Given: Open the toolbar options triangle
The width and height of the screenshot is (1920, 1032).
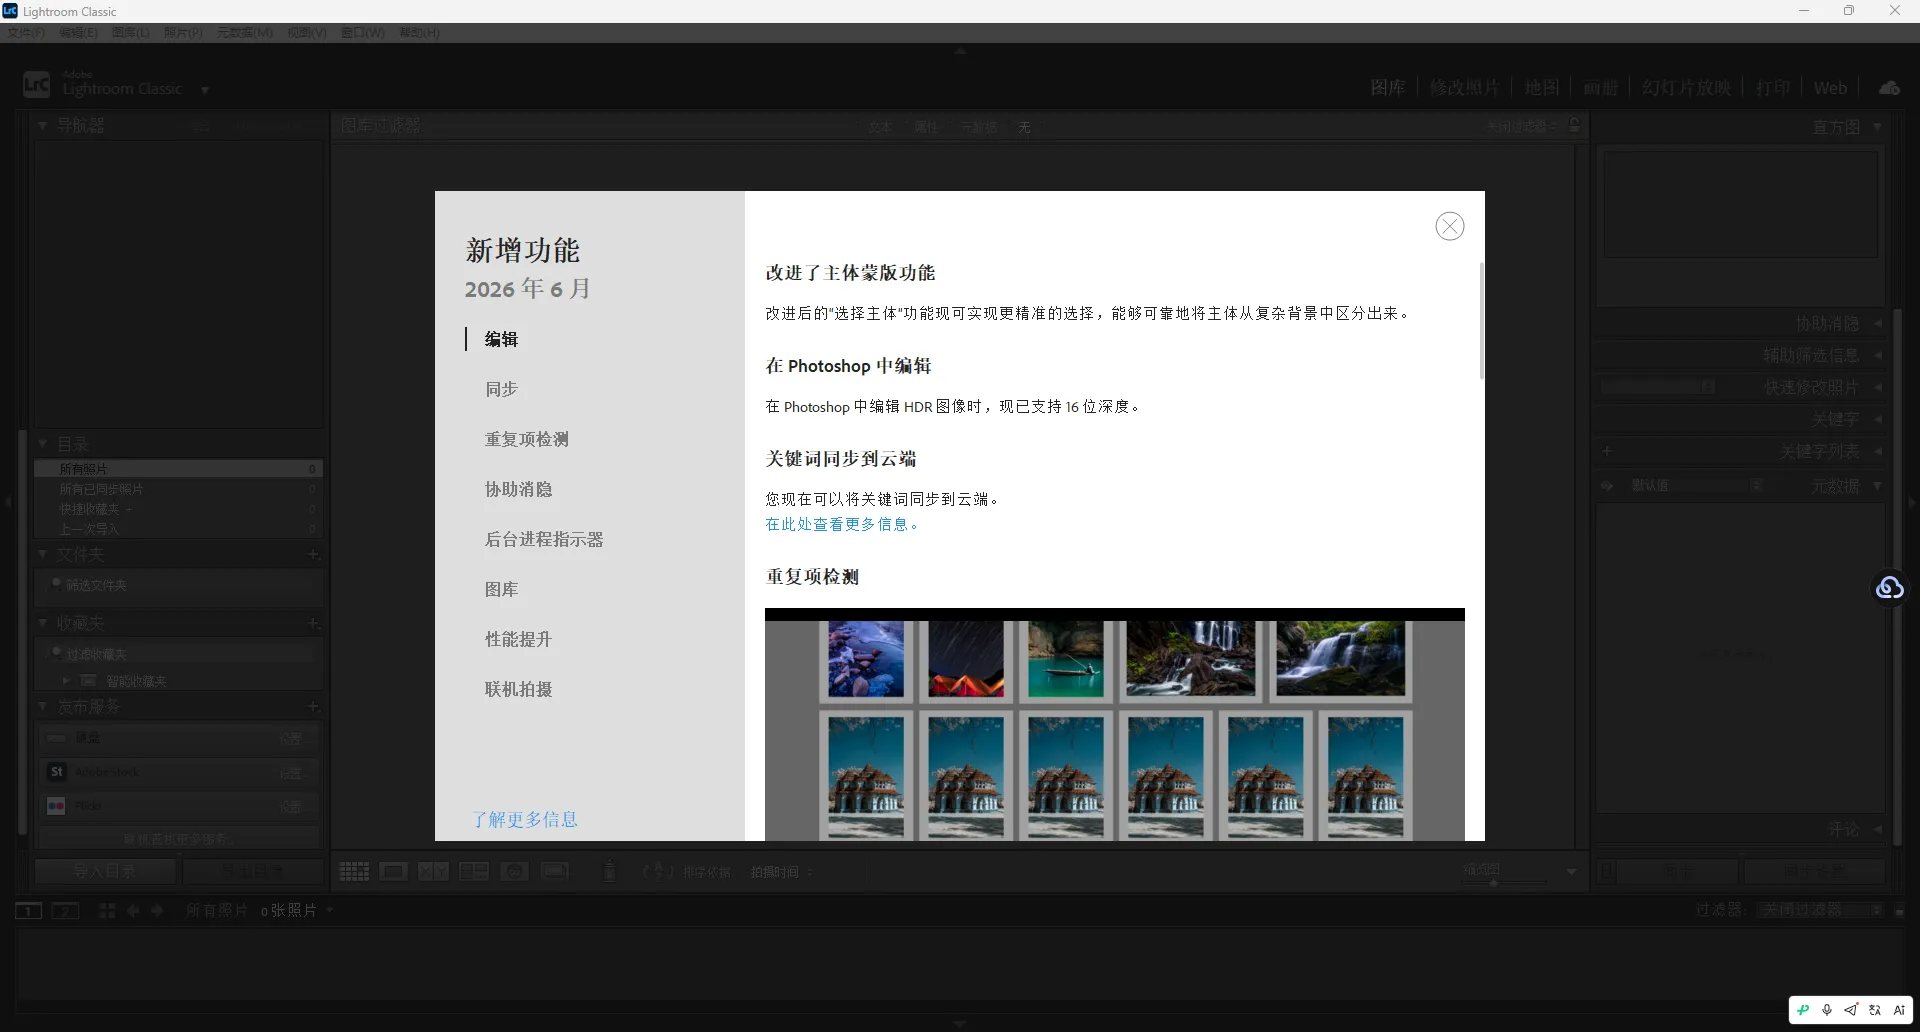Looking at the screenshot, I should tap(1572, 872).
